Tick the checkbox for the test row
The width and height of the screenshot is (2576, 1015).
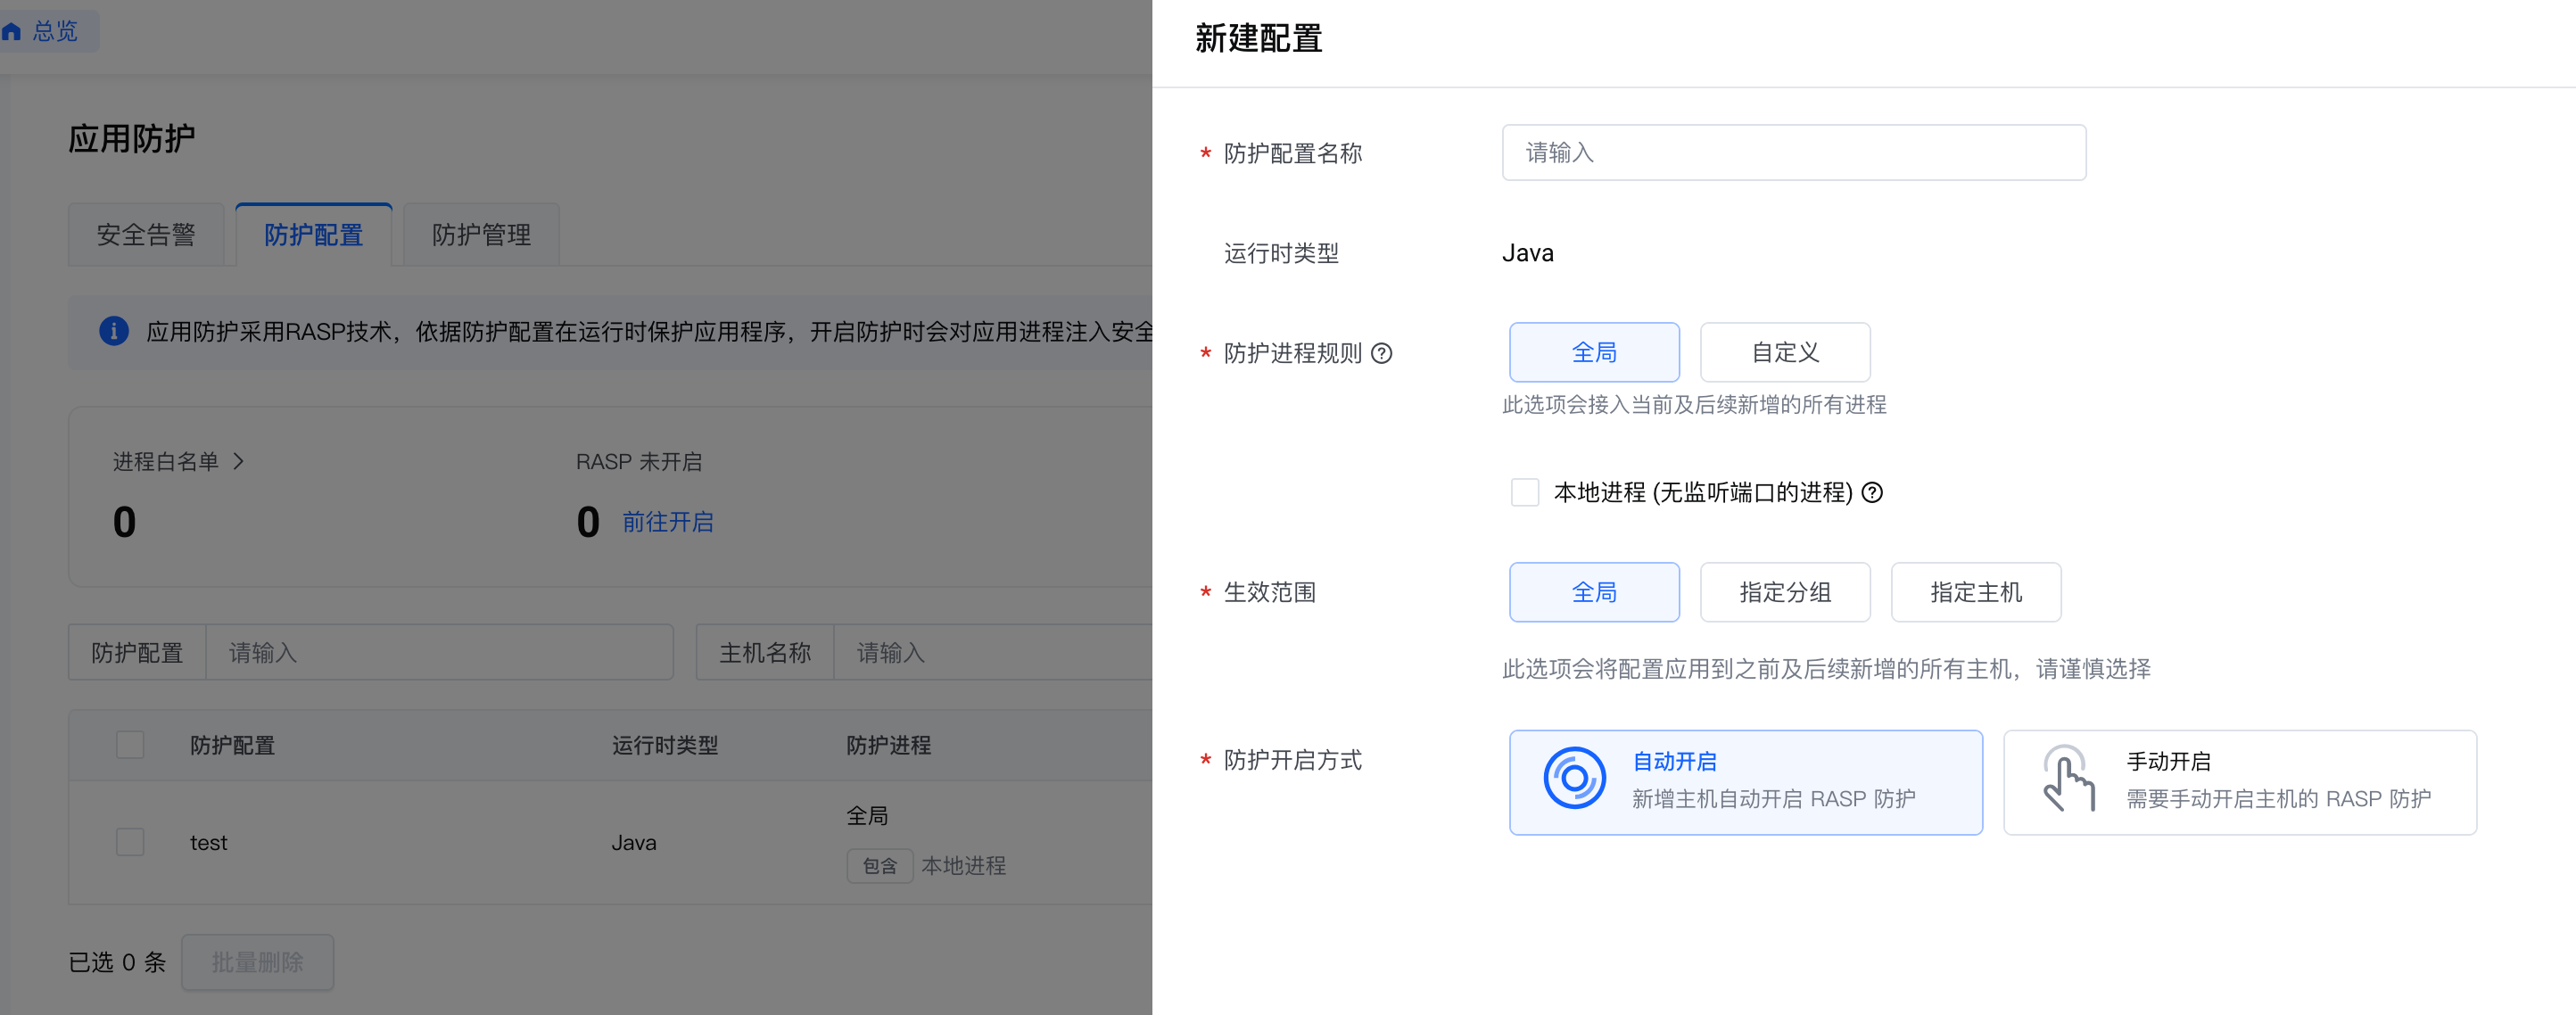(x=130, y=842)
